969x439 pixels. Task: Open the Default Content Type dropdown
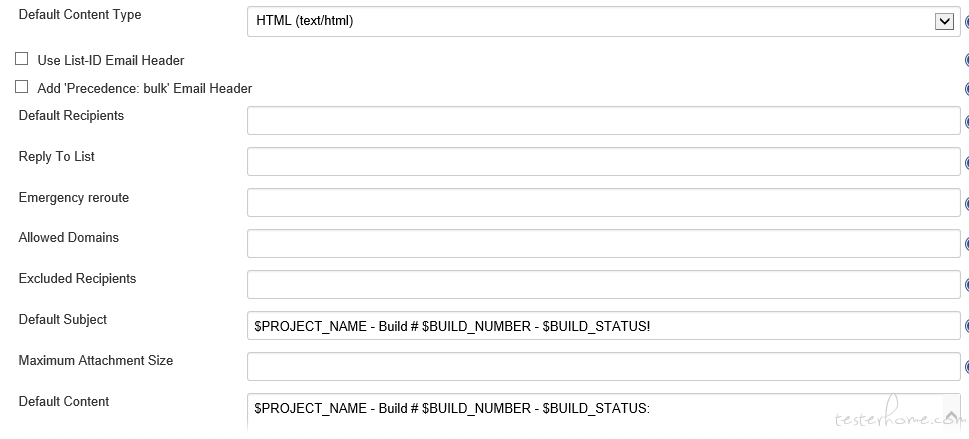590,21
